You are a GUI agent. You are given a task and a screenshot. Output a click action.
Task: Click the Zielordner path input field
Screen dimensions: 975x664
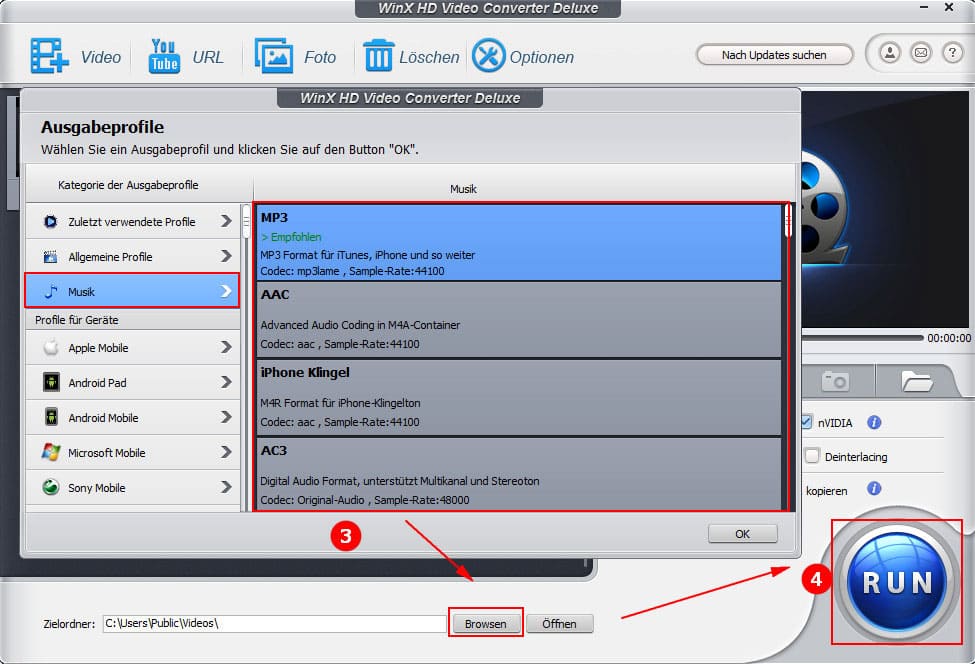pos(274,624)
